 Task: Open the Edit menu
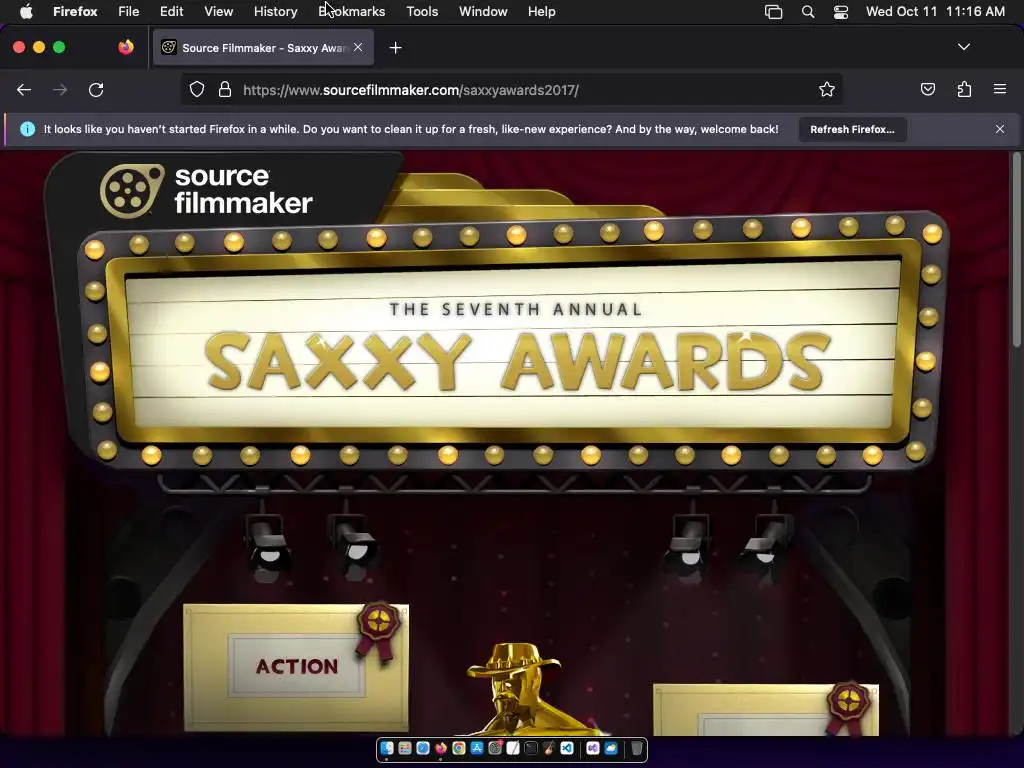[x=172, y=11]
